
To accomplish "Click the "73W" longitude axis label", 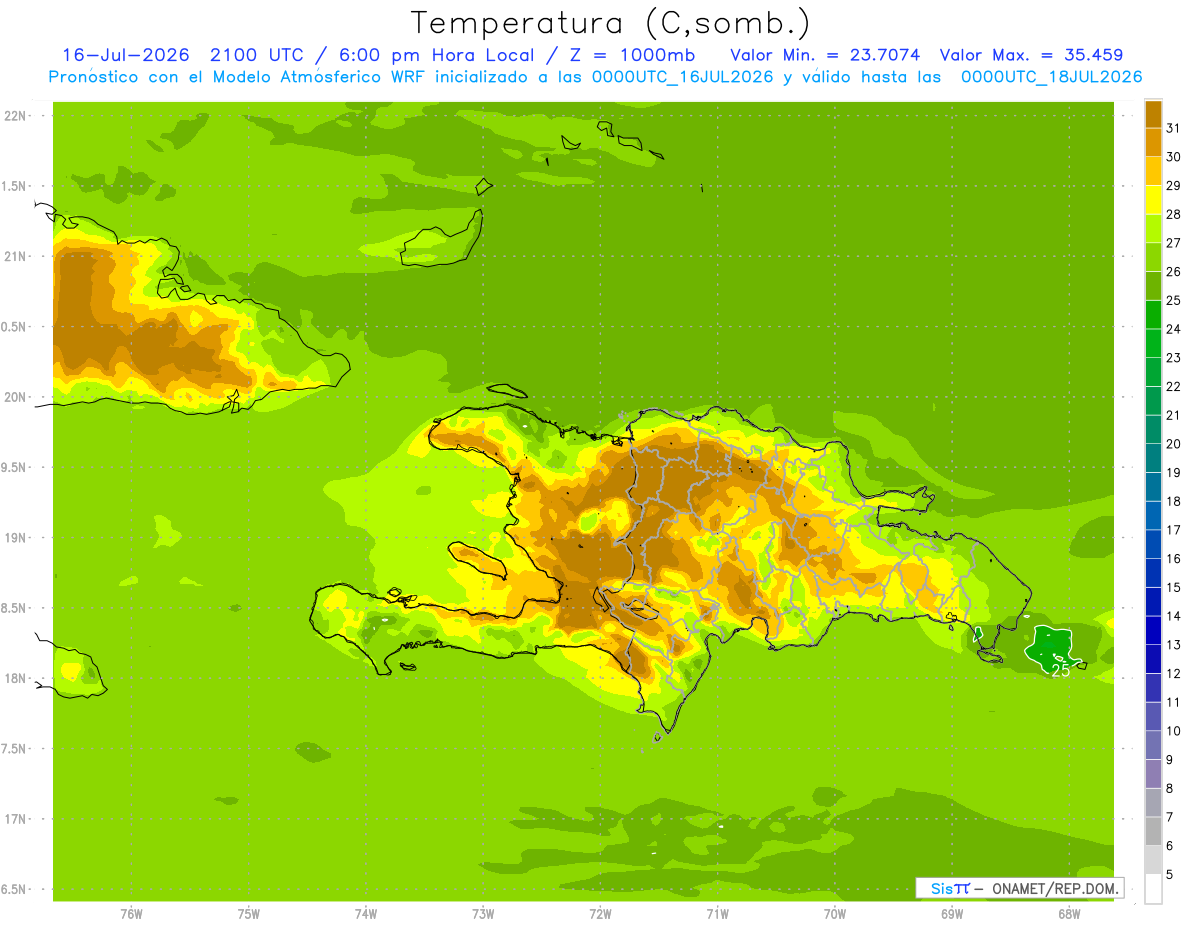I will [483, 914].
